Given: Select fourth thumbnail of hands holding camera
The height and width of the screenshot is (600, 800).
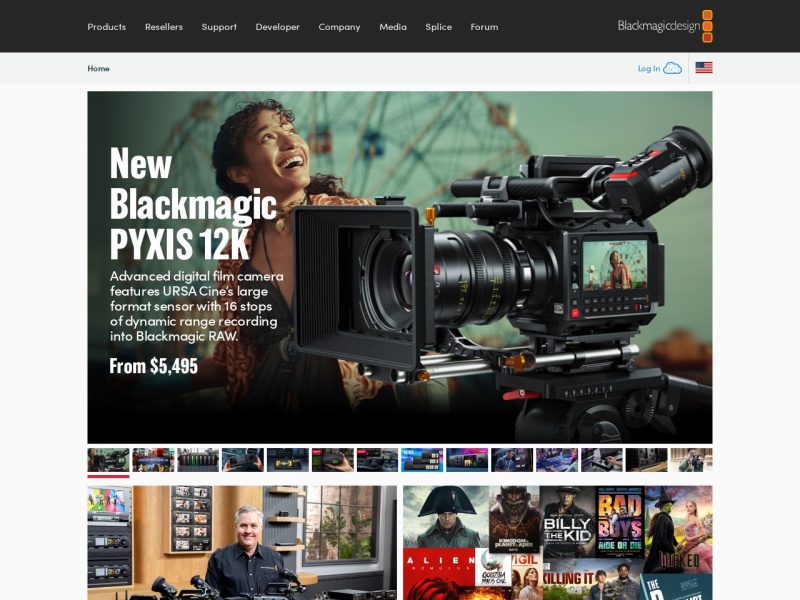Looking at the screenshot, I should coord(243,460).
